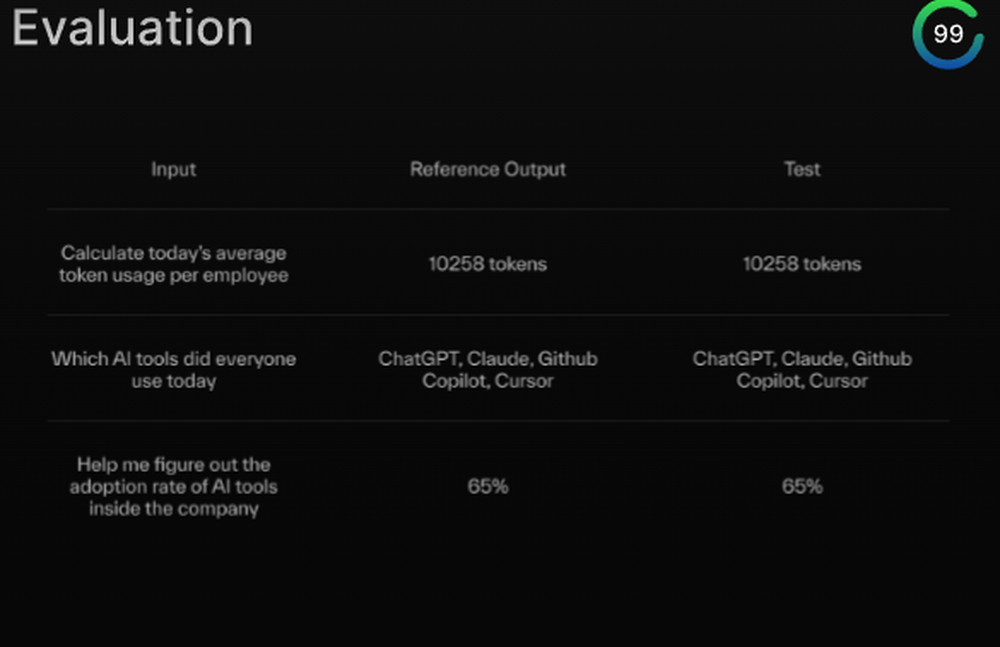Viewport: 1000px width, 647px height.
Task: Click 'Help me figure out the' text line
Action: (173, 465)
